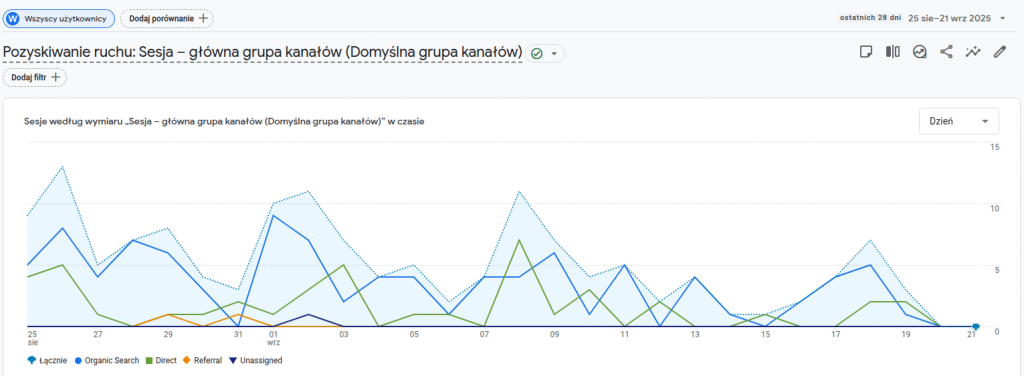Click the 25 sie axis date label
The height and width of the screenshot is (376, 1024).
pyautogui.click(x=33, y=337)
